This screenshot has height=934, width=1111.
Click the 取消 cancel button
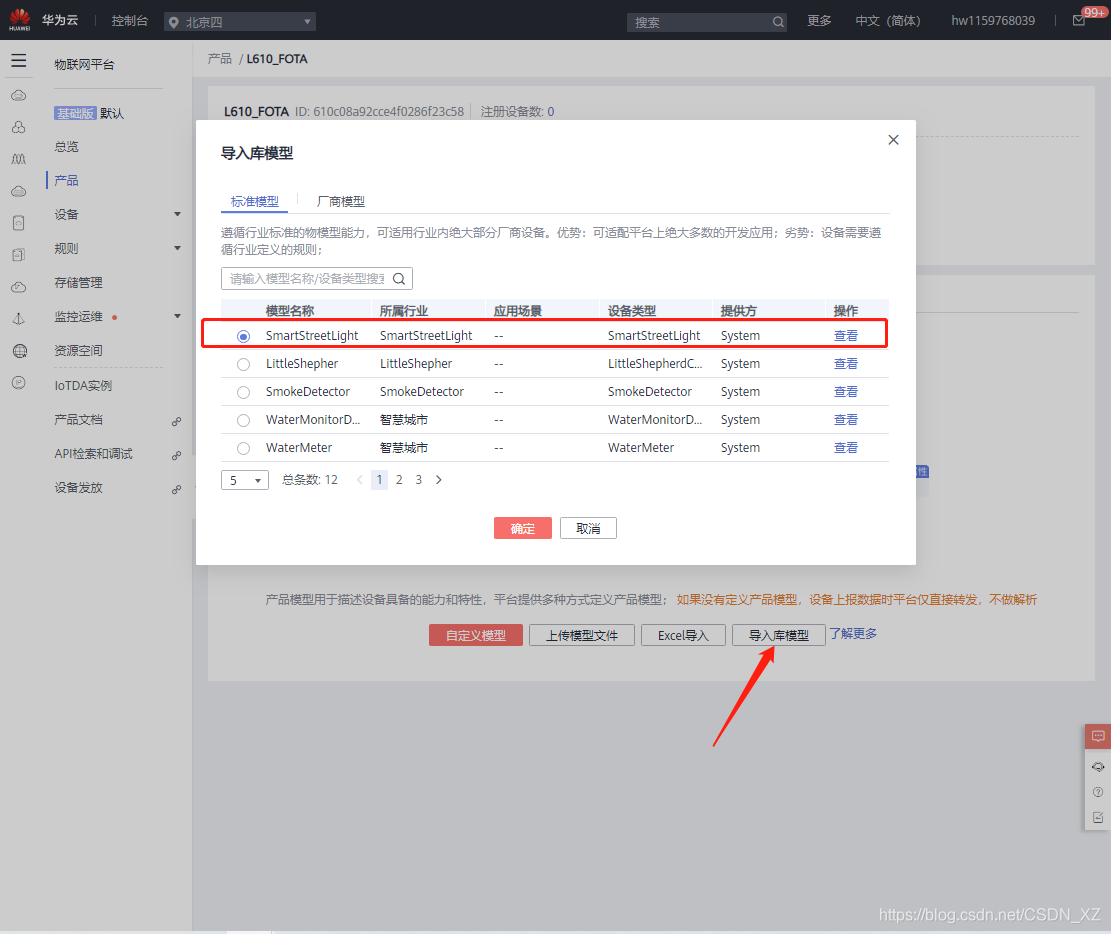click(x=588, y=528)
